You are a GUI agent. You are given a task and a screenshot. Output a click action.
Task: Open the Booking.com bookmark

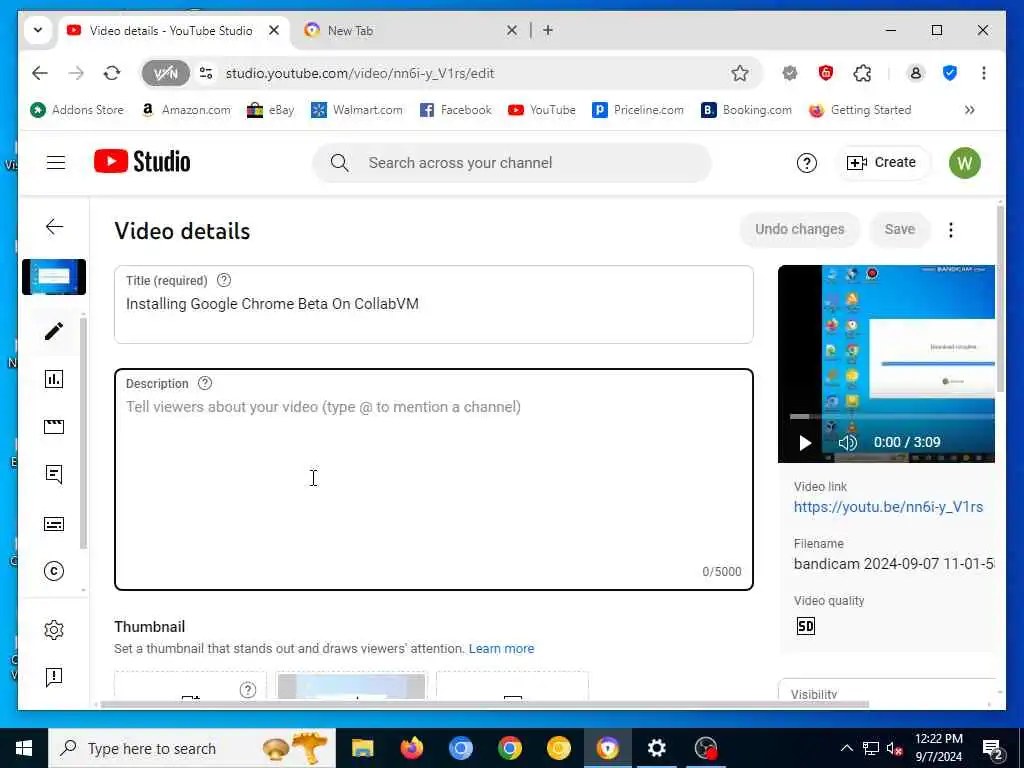coord(746,110)
